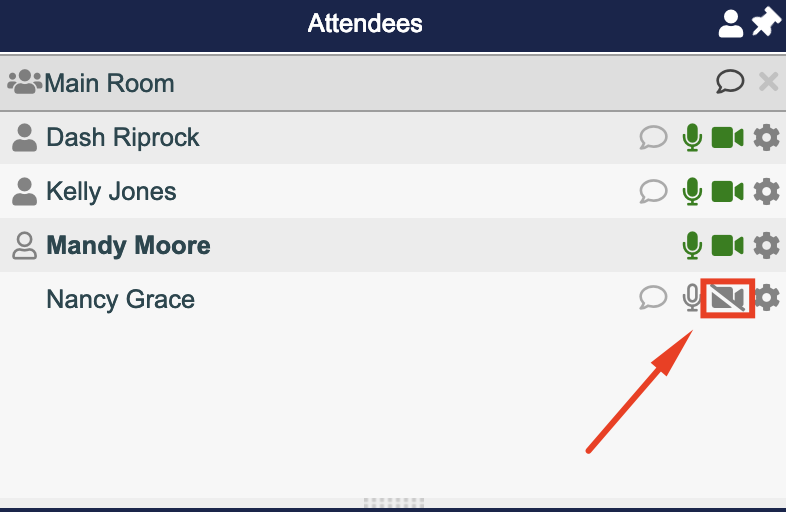This screenshot has height=512, width=786.
Task: Enable Nancy Grace's microphone
Action: click(x=691, y=298)
